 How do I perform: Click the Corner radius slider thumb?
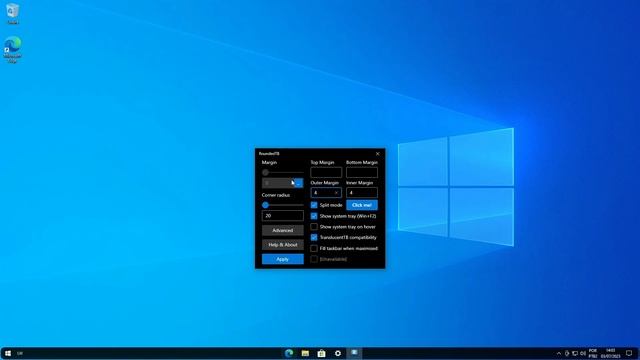click(266, 205)
